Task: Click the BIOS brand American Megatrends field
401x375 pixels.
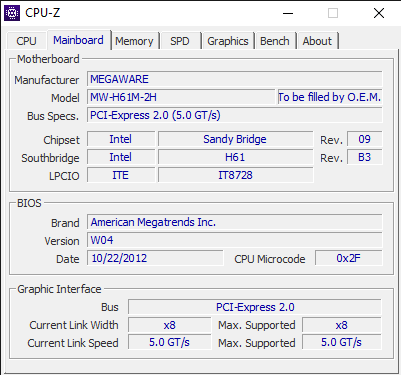Action: (x=235, y=222)
